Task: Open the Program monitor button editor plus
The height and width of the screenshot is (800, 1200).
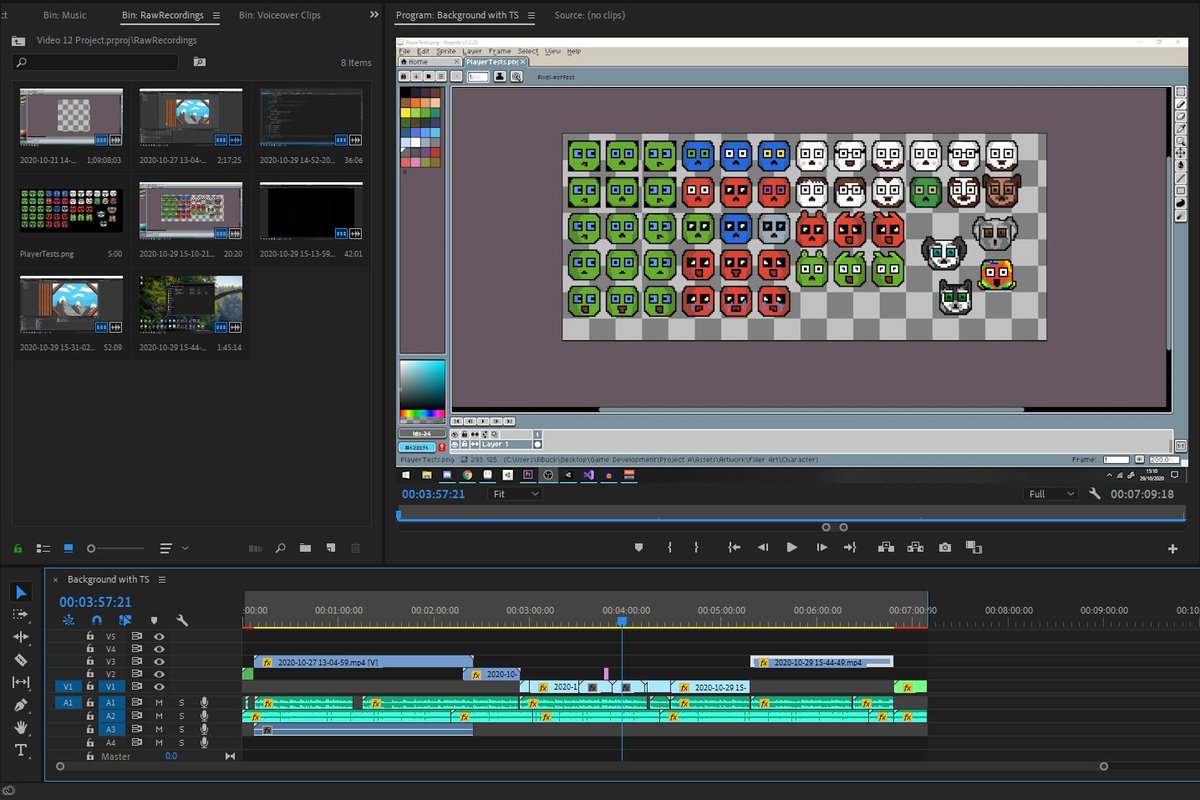Action: 1173,548
